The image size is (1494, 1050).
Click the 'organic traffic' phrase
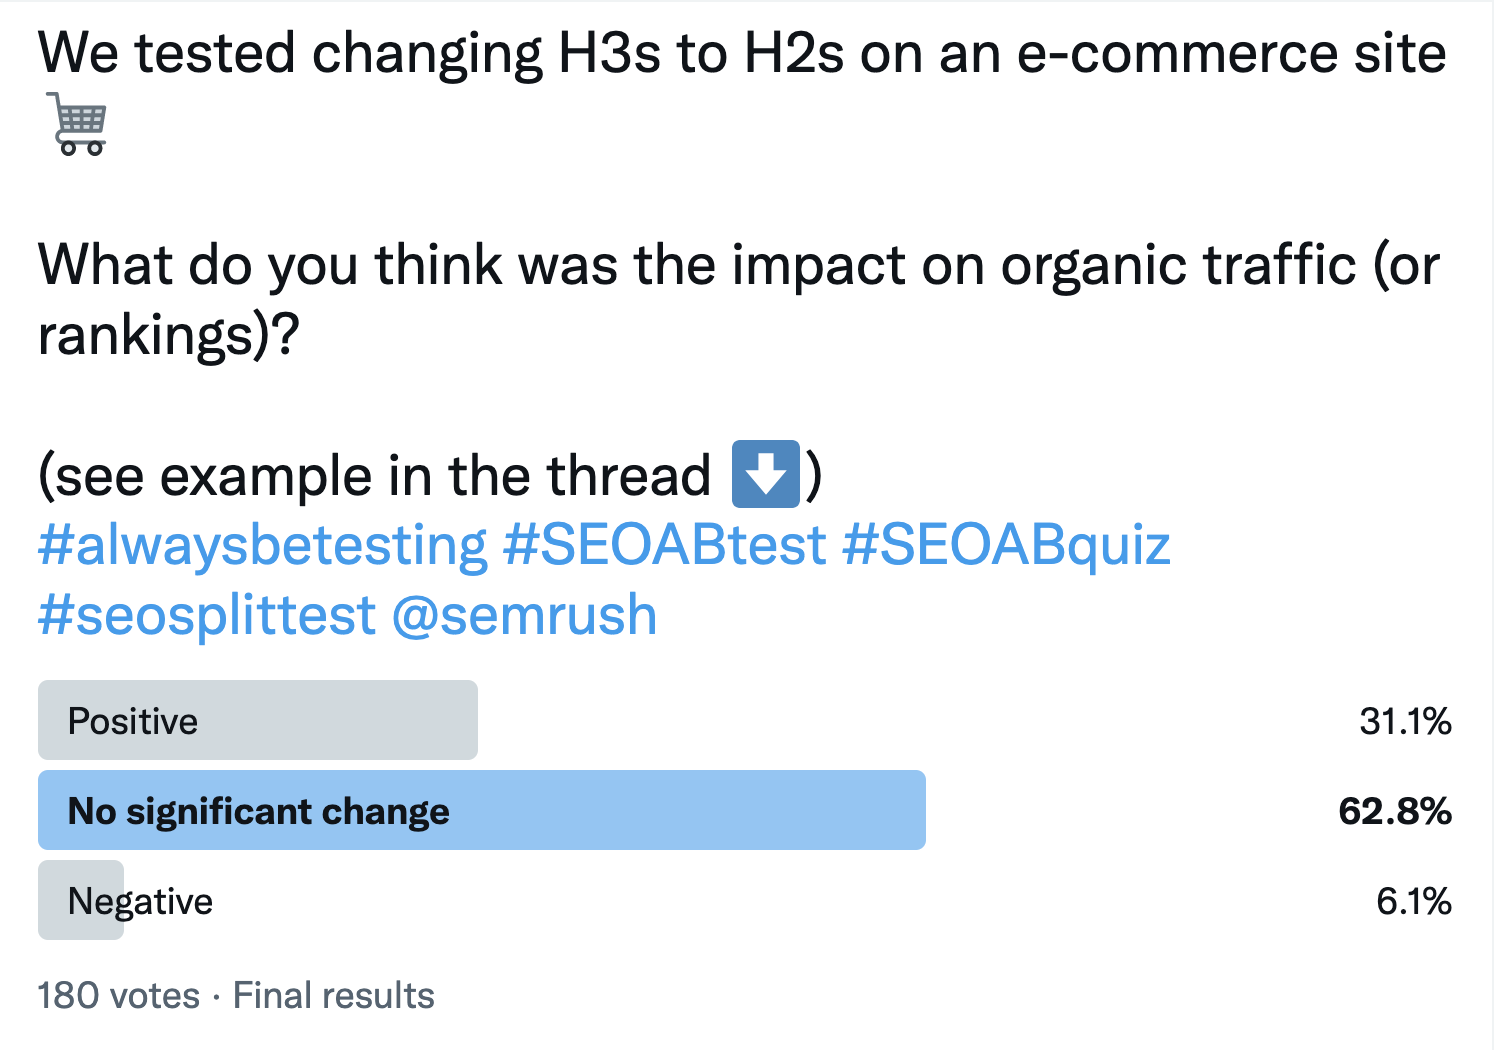(x=1178, y=265)
